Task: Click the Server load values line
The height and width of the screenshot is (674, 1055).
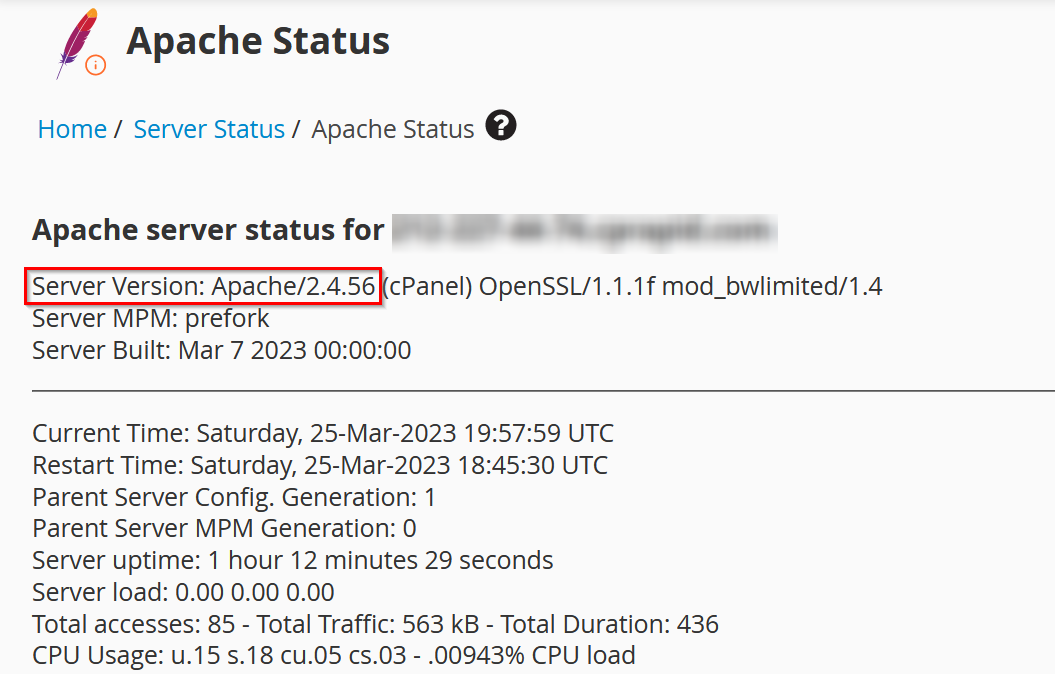Action: (183, 592)
